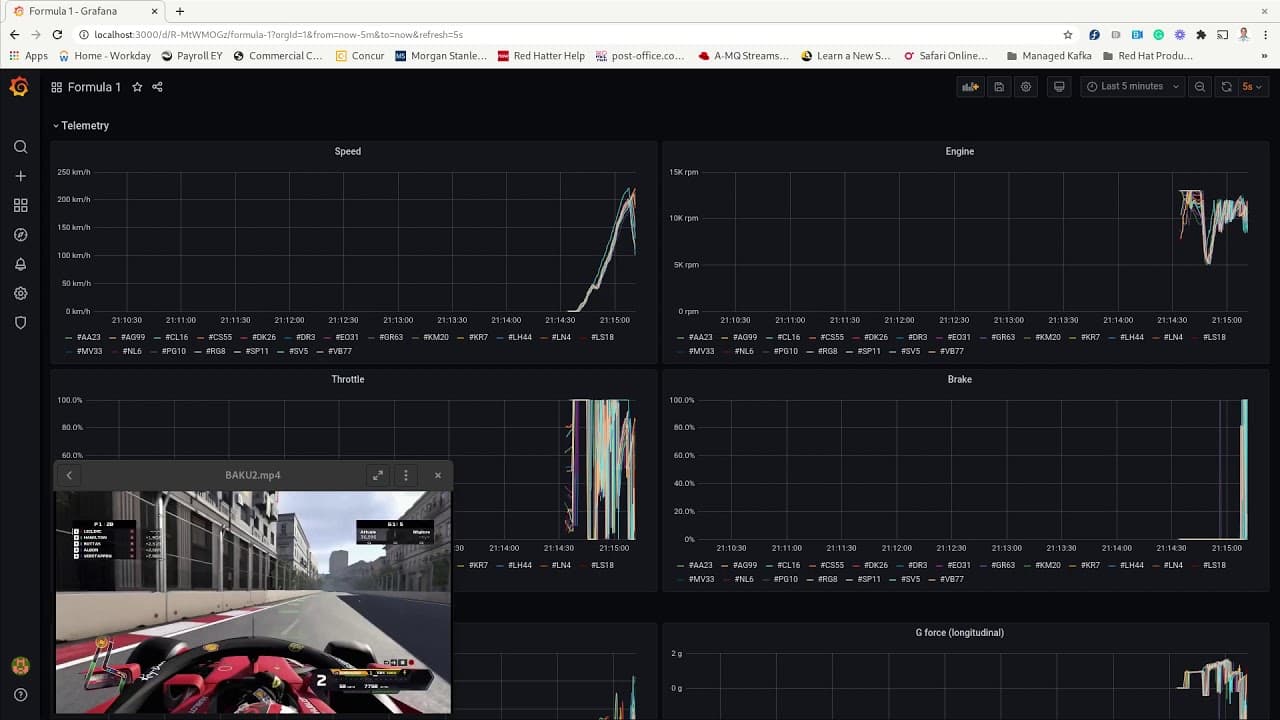Open the Concur bookmark

(360, 56)
